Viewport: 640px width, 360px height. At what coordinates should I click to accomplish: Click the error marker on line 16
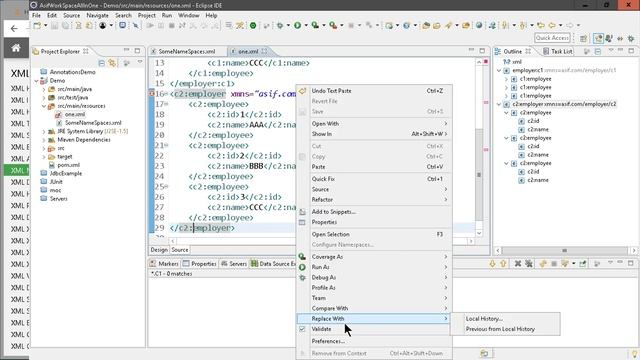pos(152,93)
